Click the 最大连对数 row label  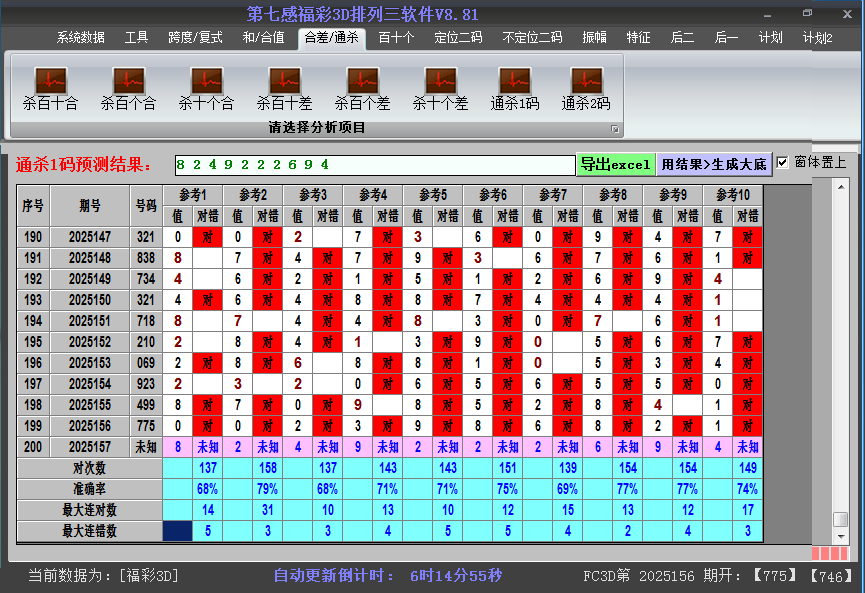(89, 510)
